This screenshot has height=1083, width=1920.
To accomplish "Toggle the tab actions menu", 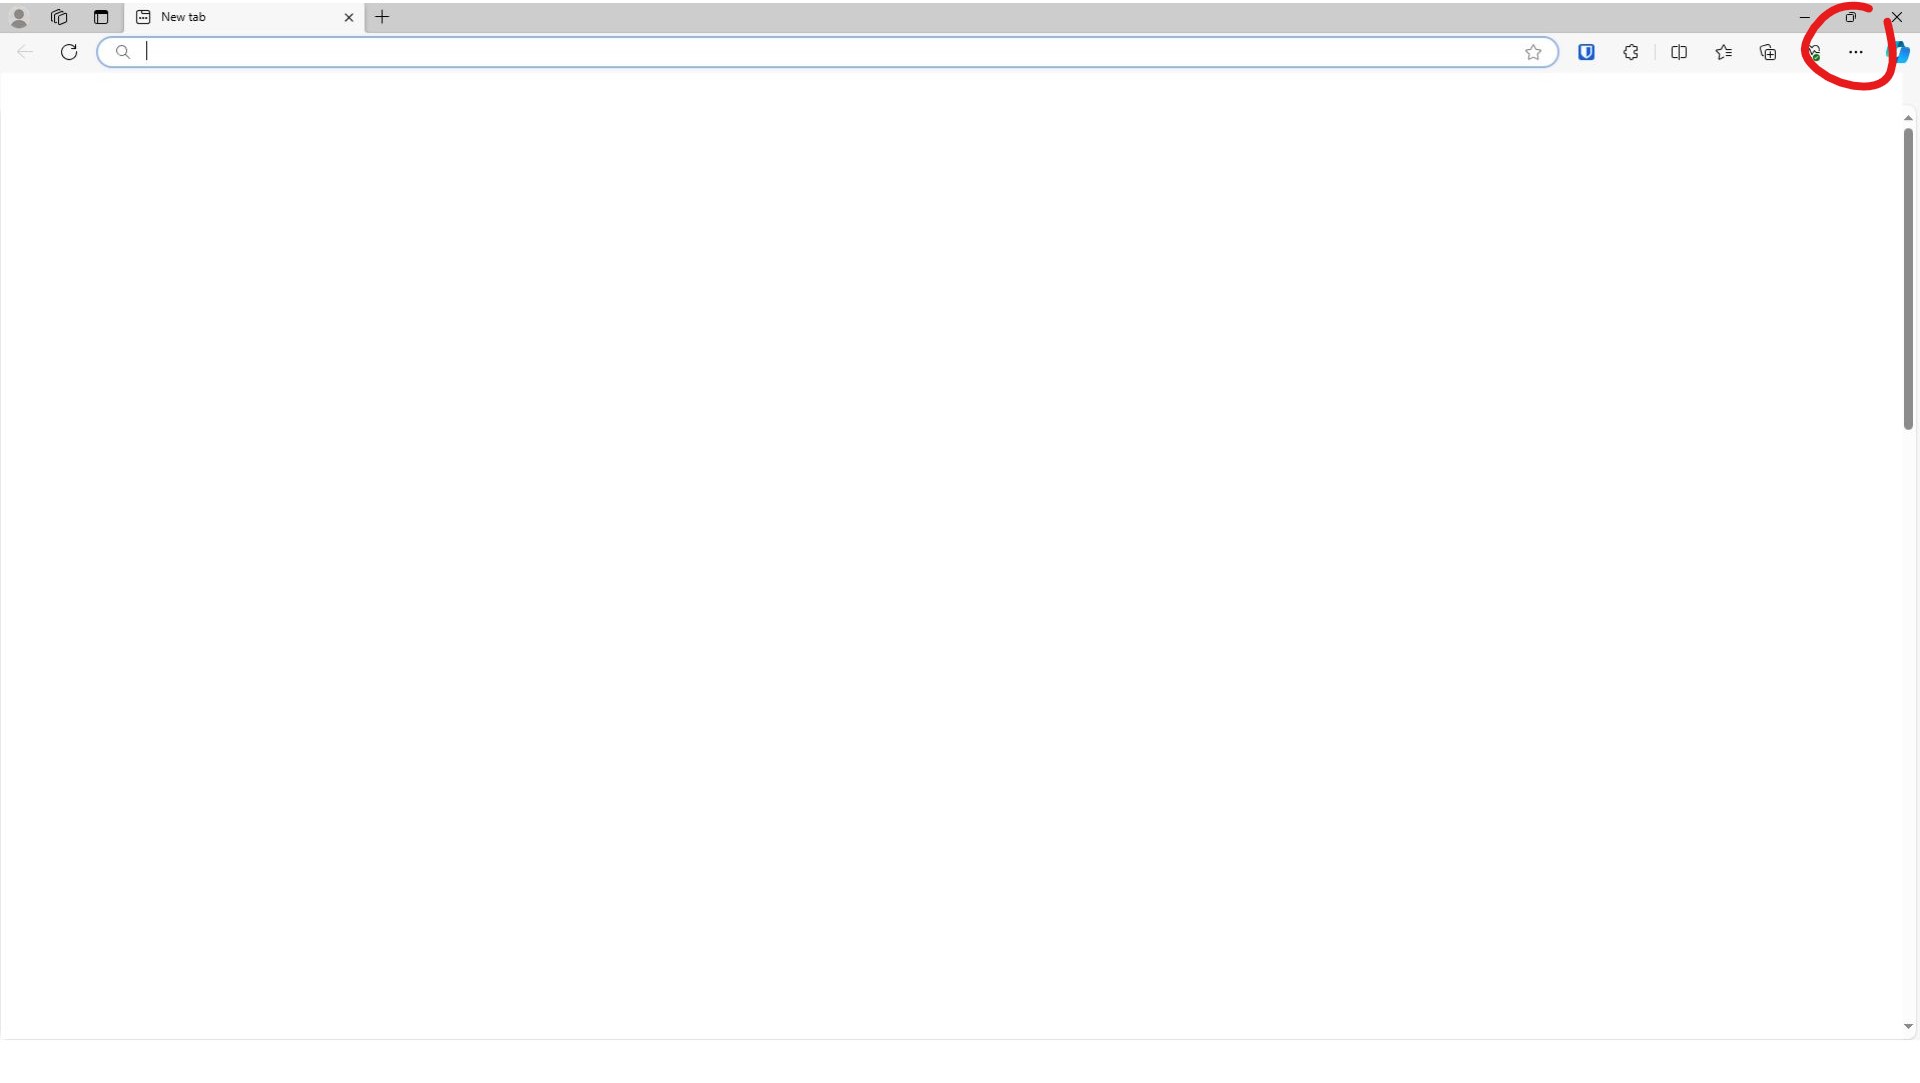I will [x=101, y=17].
